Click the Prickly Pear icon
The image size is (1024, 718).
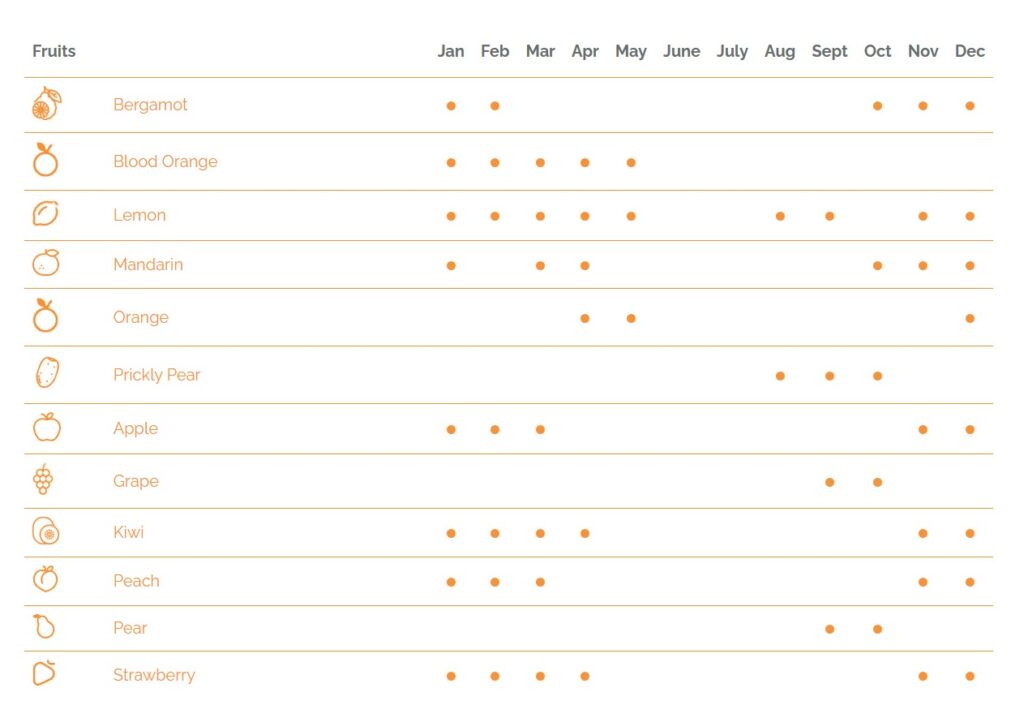[46, 373]
